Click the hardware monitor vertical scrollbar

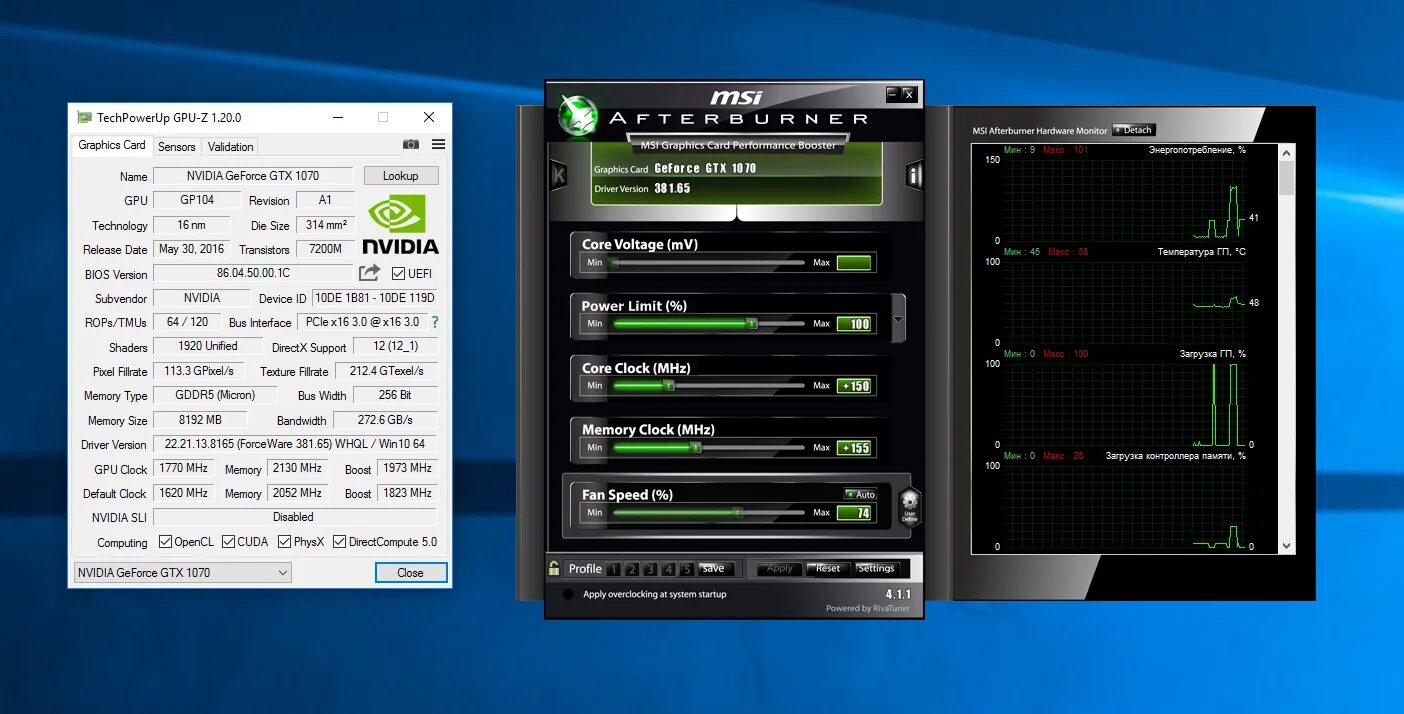point(1286,348)
